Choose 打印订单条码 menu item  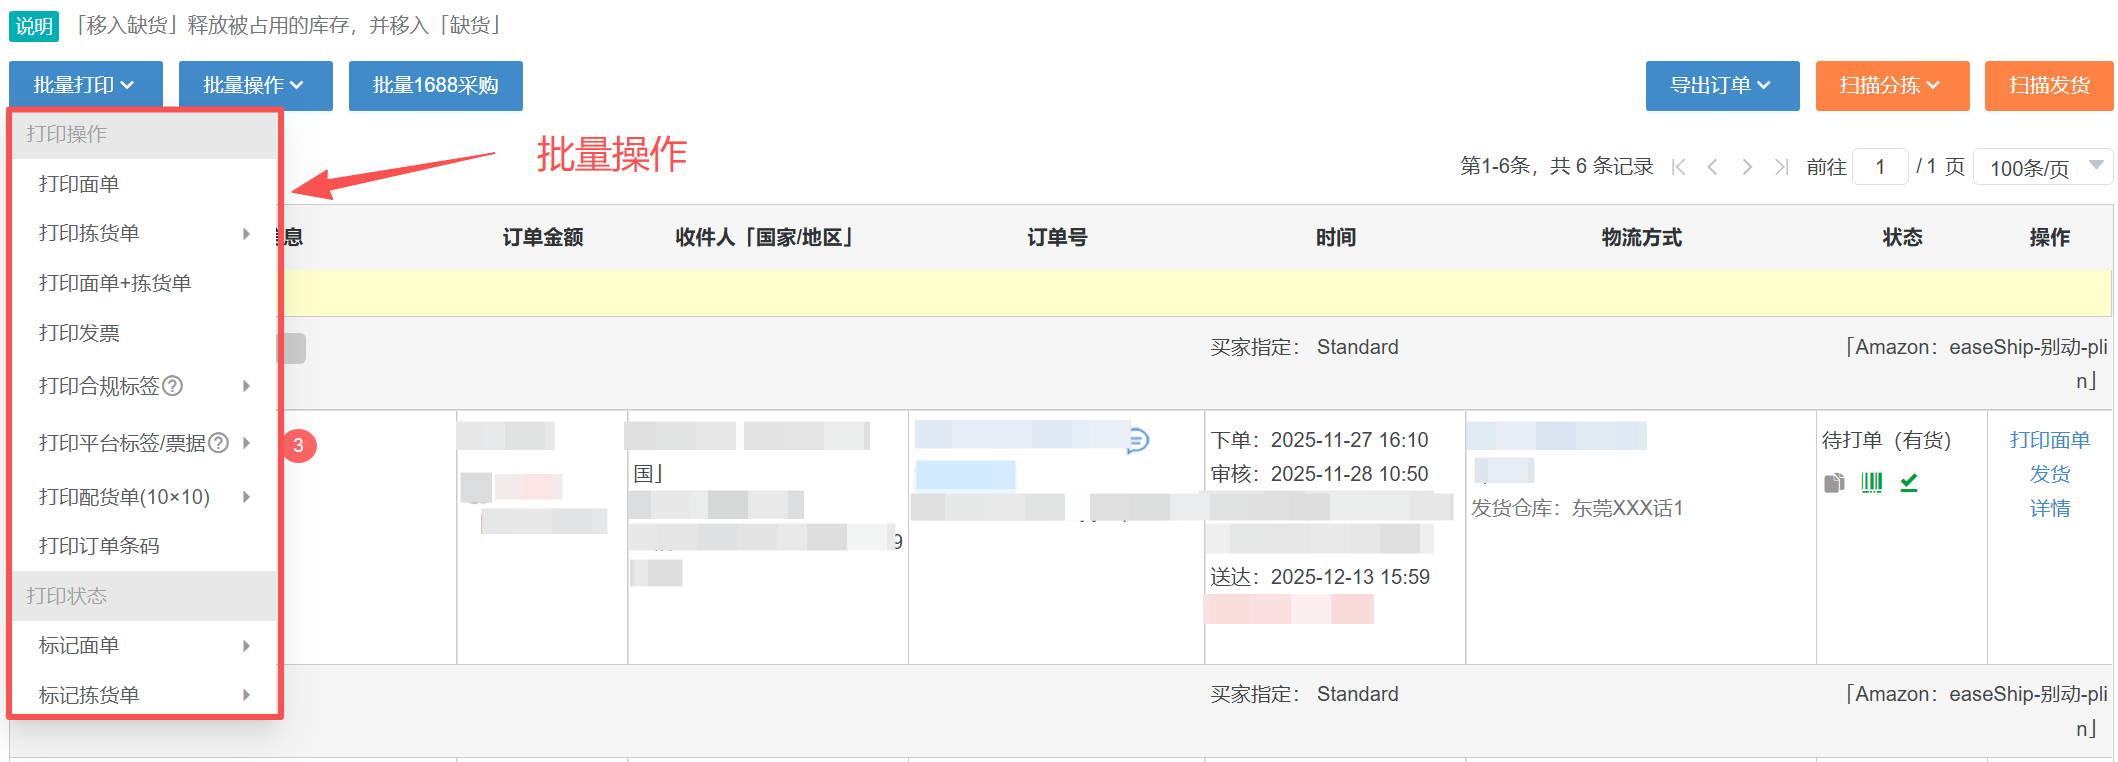[x=99, y=546]
